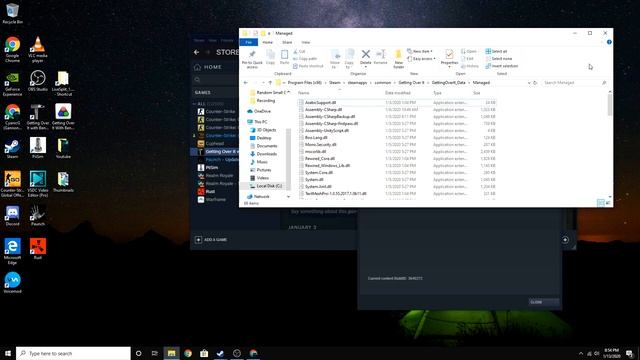Collapse the ALL games list in Steam
This screenshot has height=360, width=640.
point(195,104)
